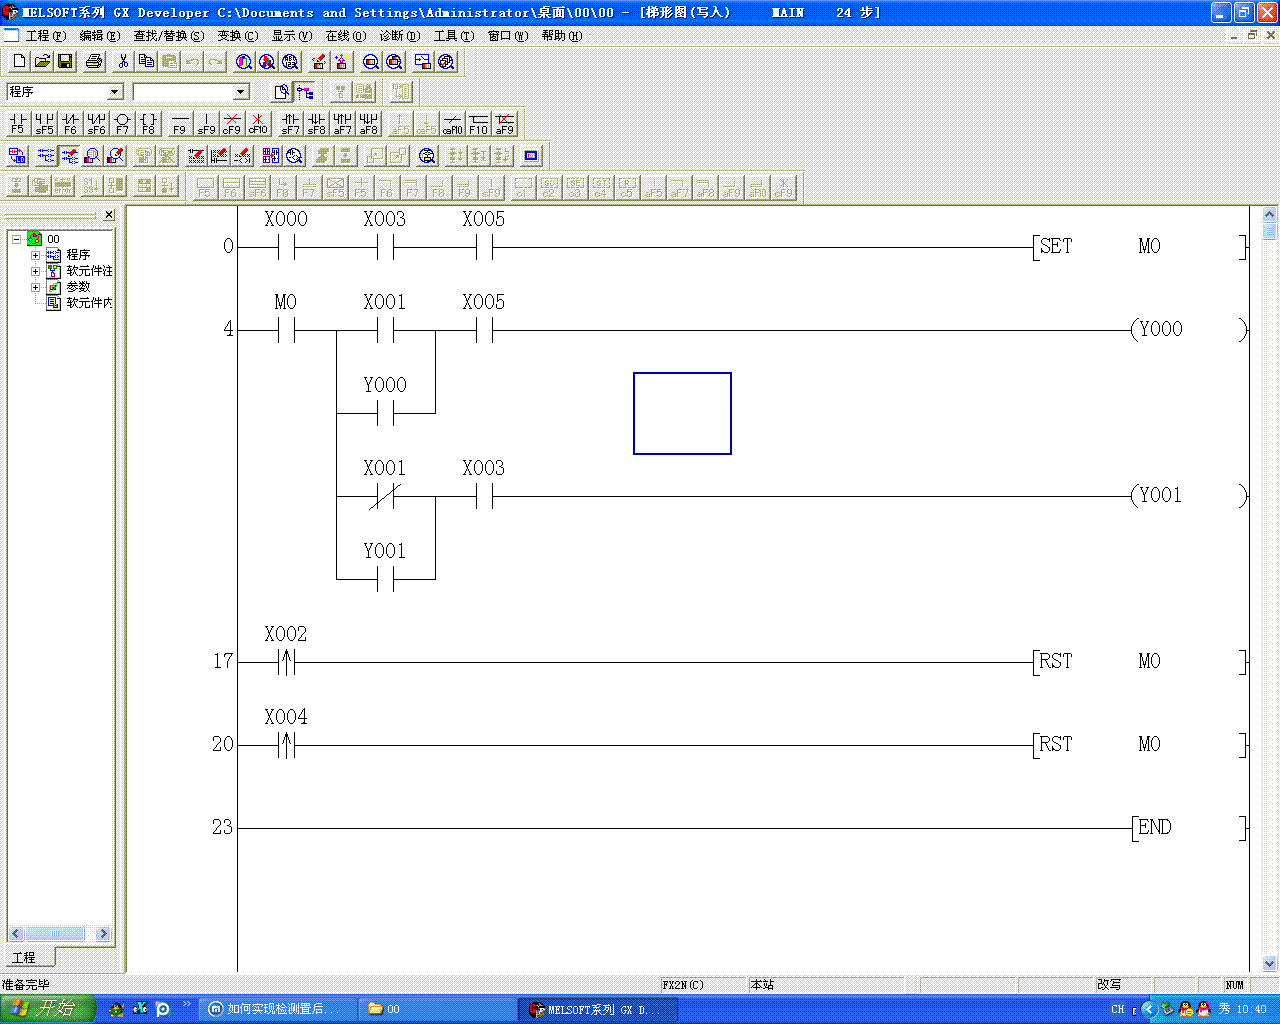Toggle the write mode ladder button
The width and height of the screenshot is (1280, 1024).
point(69,156)
